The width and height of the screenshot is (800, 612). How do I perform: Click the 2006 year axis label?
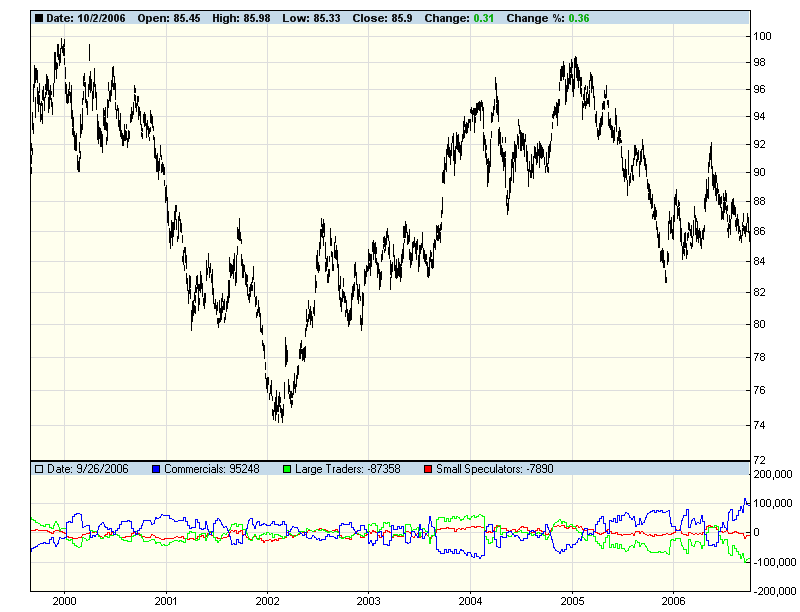673,601
